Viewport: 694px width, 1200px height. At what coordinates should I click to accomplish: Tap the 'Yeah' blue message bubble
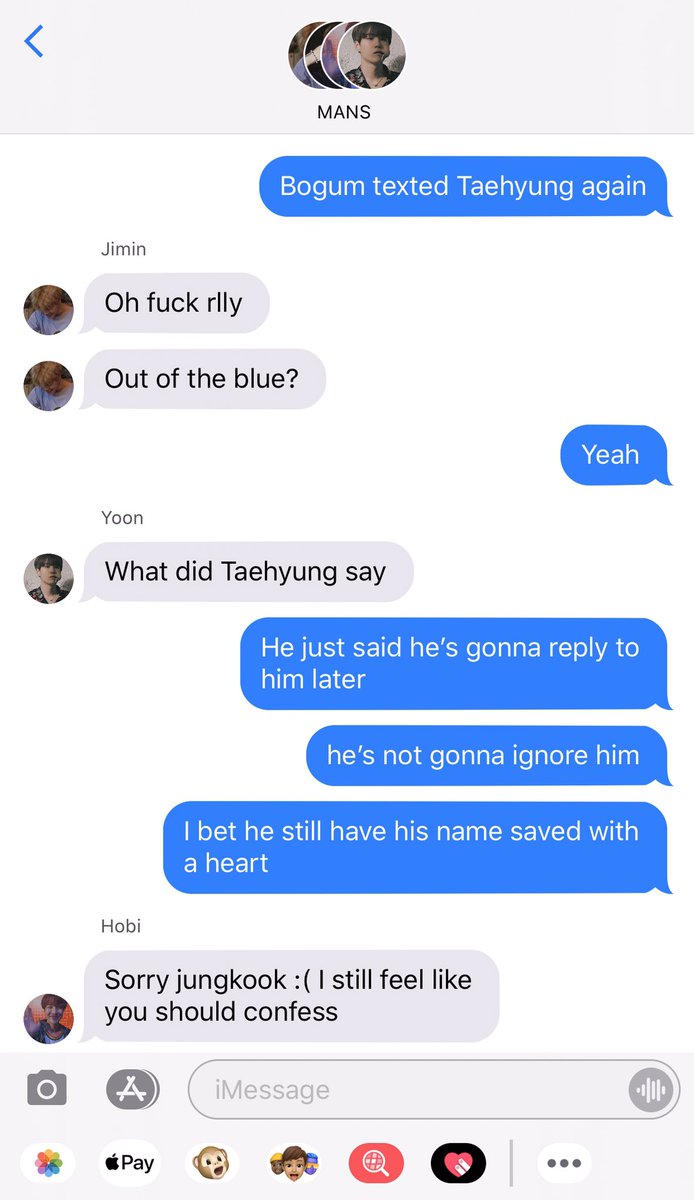[x=611, y=455]
